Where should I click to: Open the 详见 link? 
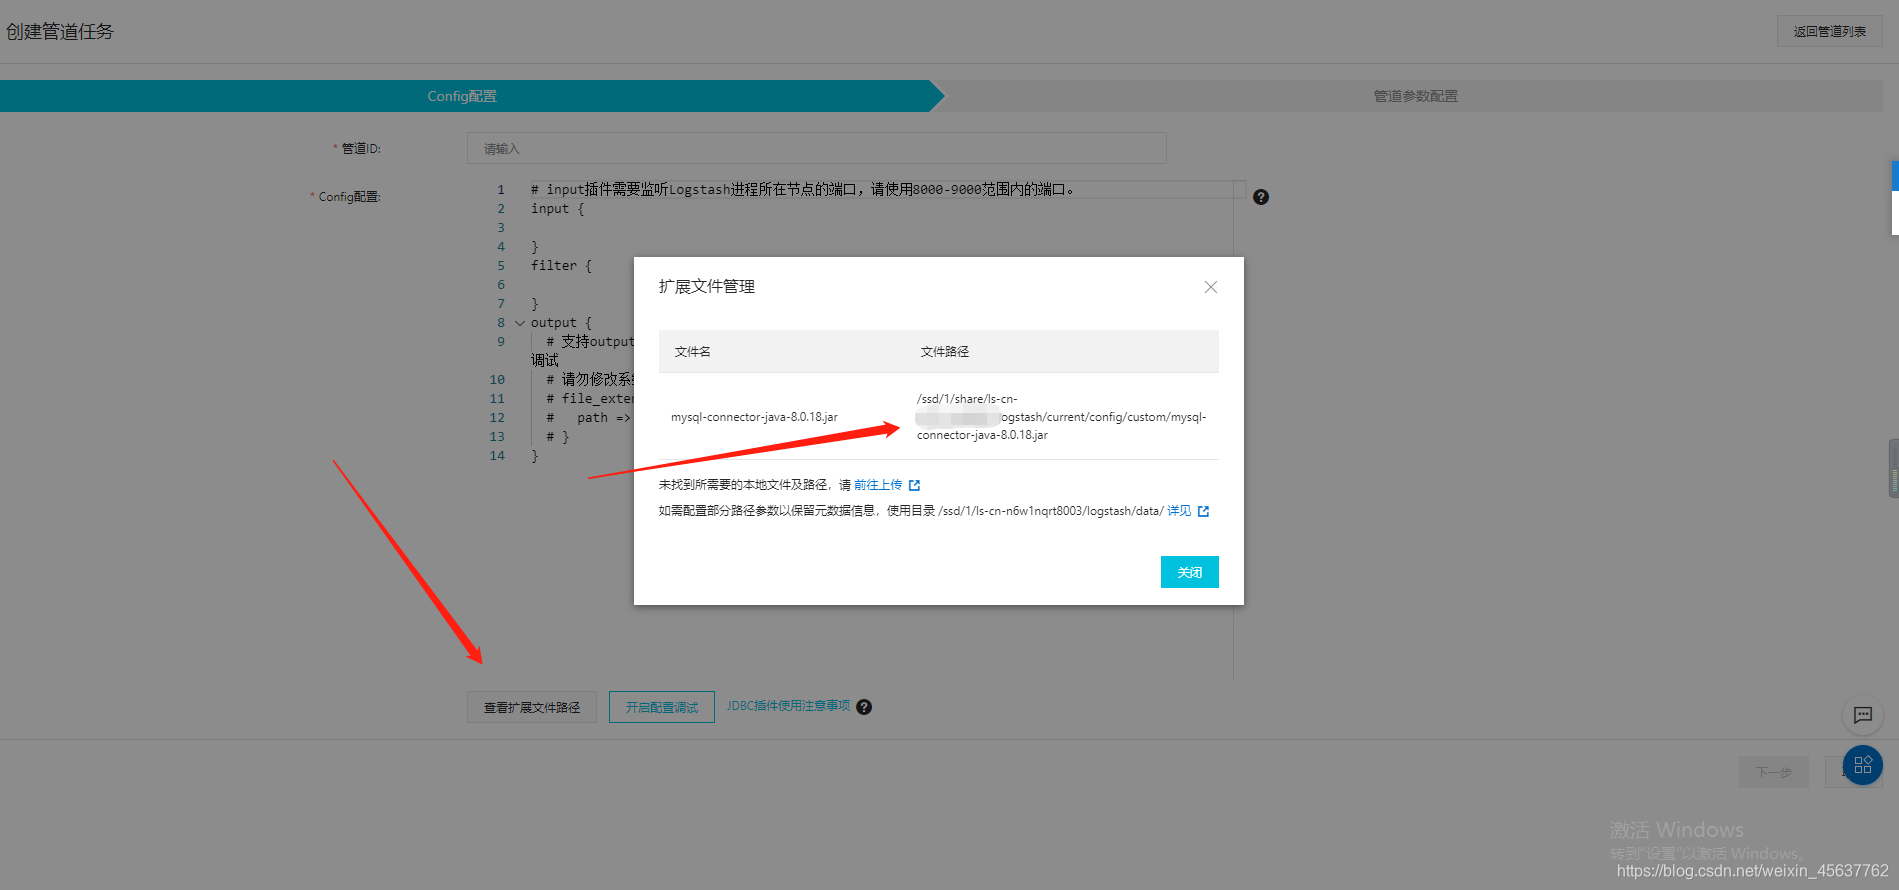[x=1179, y=511]
